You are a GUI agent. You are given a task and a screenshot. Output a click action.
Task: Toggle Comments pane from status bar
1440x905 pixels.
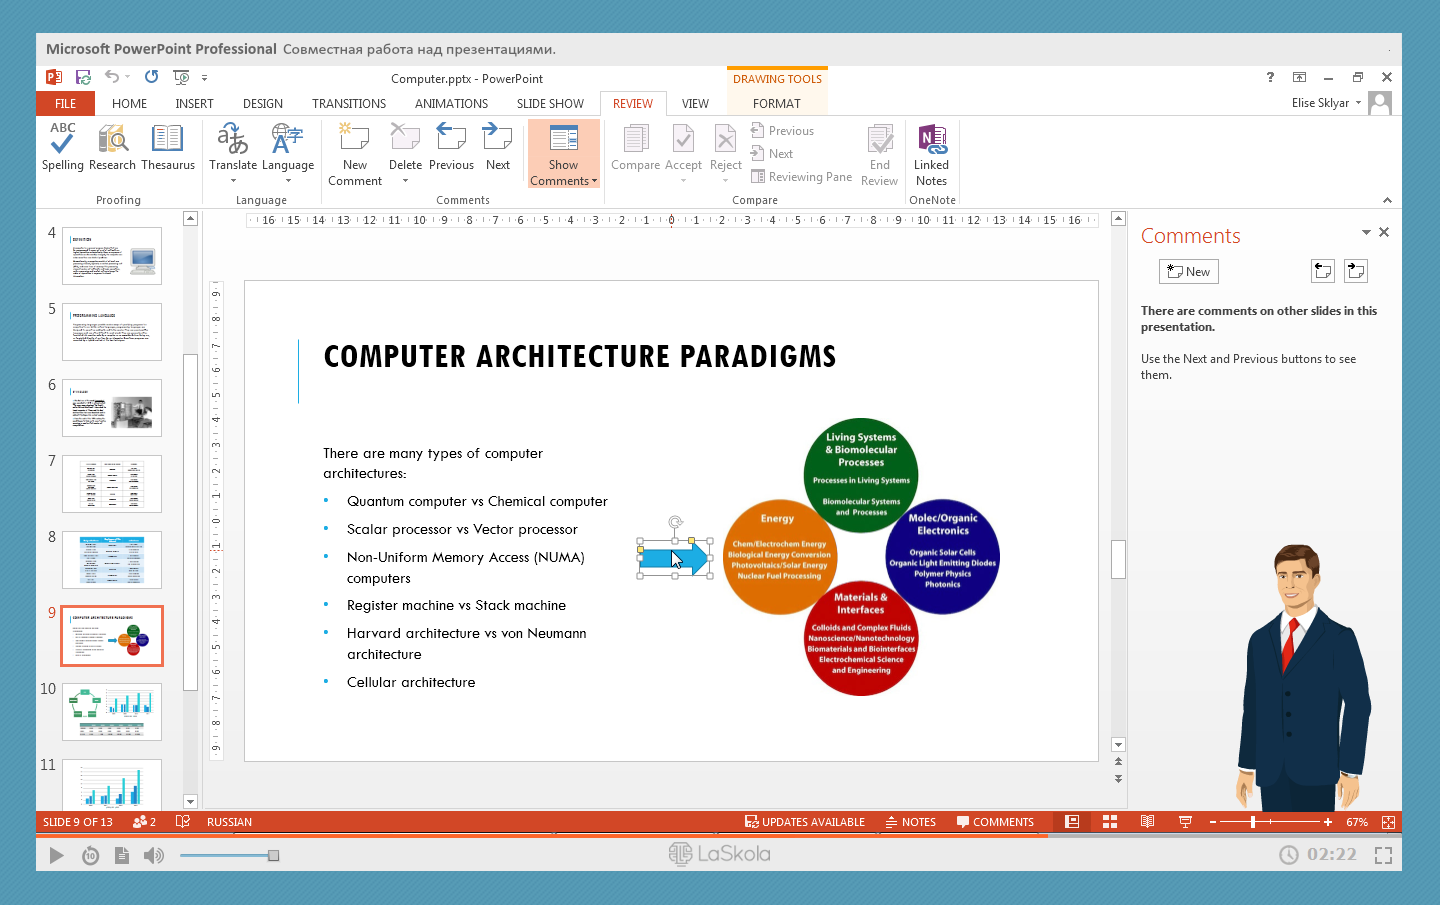click(x=995, y=822)
